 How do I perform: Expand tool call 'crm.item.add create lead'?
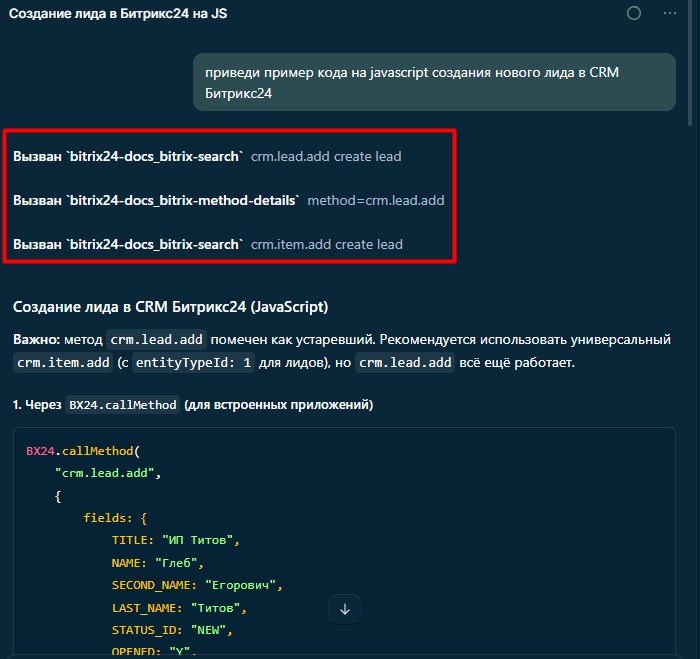(x=208, y=245)
